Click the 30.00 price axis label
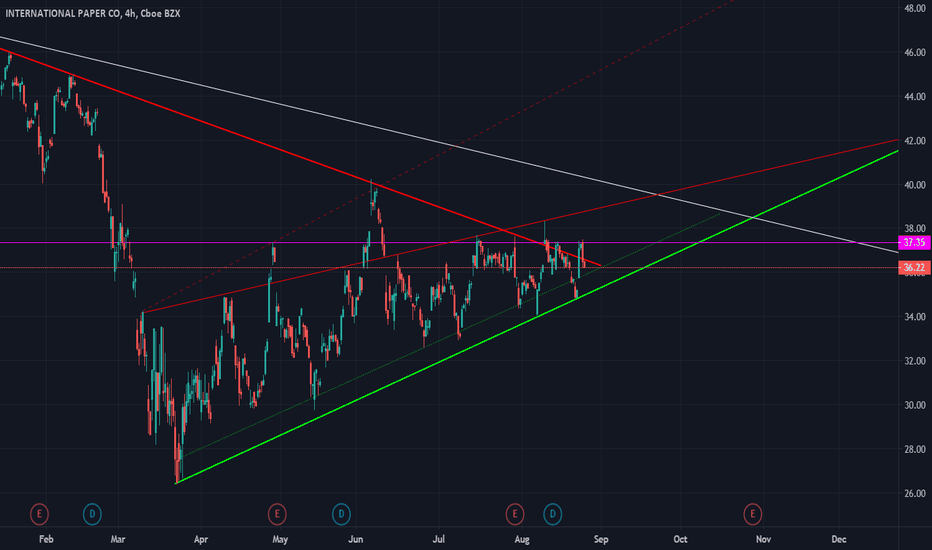Screen dimensions: 932x550 (915, 405)
